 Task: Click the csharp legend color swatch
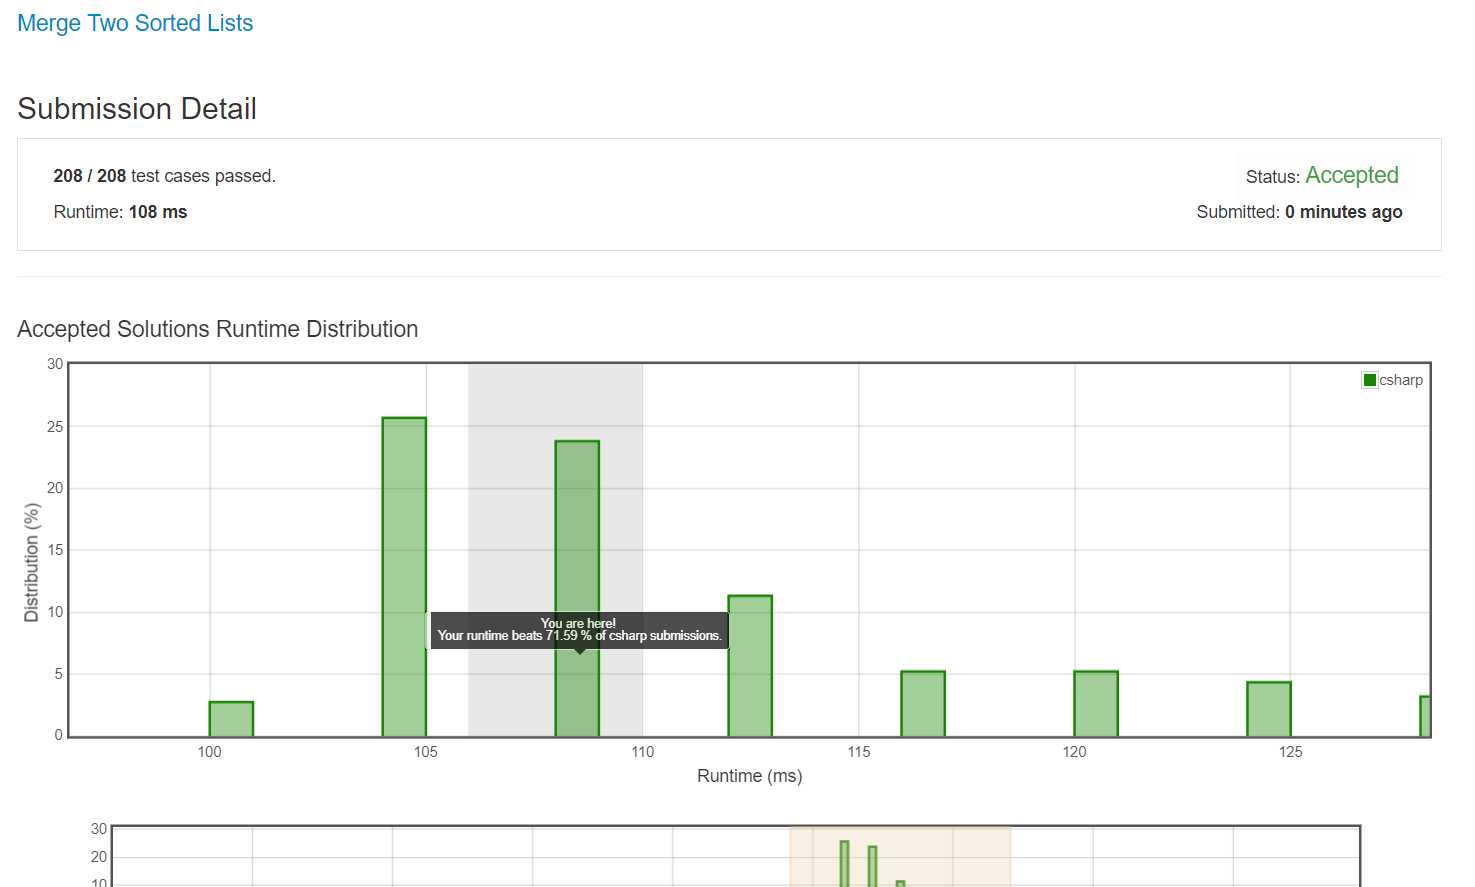point(1370,380)
